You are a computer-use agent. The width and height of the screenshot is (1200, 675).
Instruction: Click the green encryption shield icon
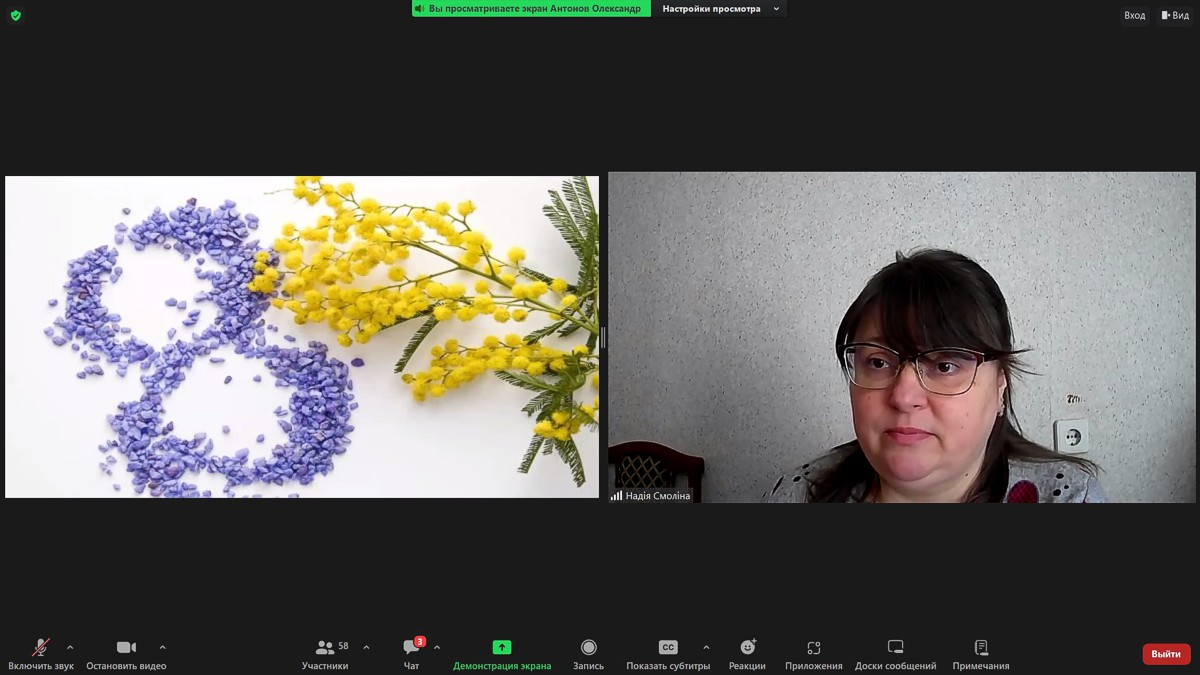(x=15, y=15)
